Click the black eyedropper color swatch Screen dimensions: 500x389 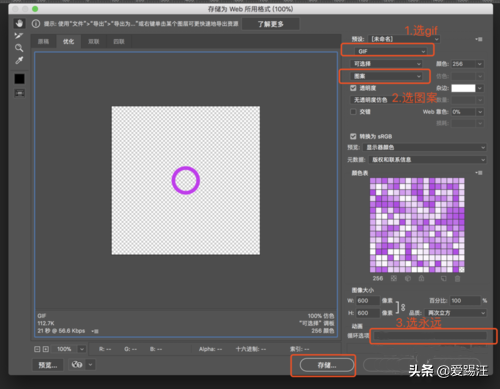click(x=19, y=79)
